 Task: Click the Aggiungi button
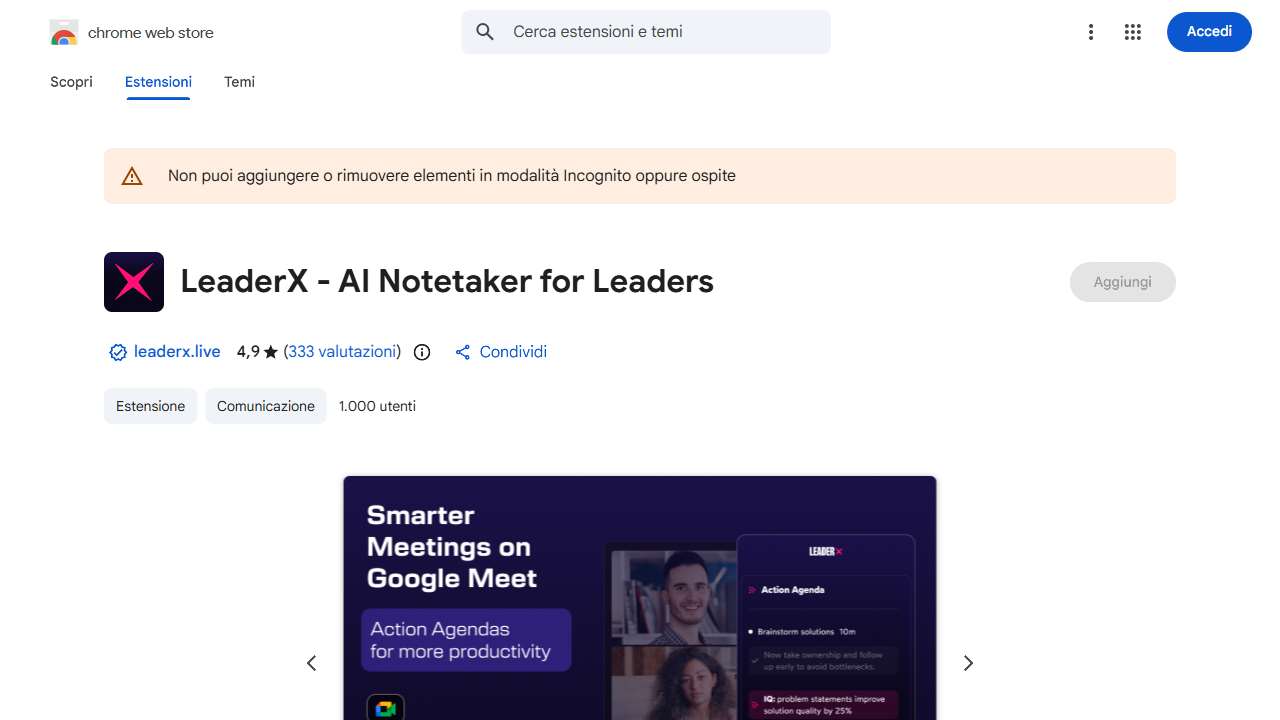pyautogui.click(x=1122, y=282)
